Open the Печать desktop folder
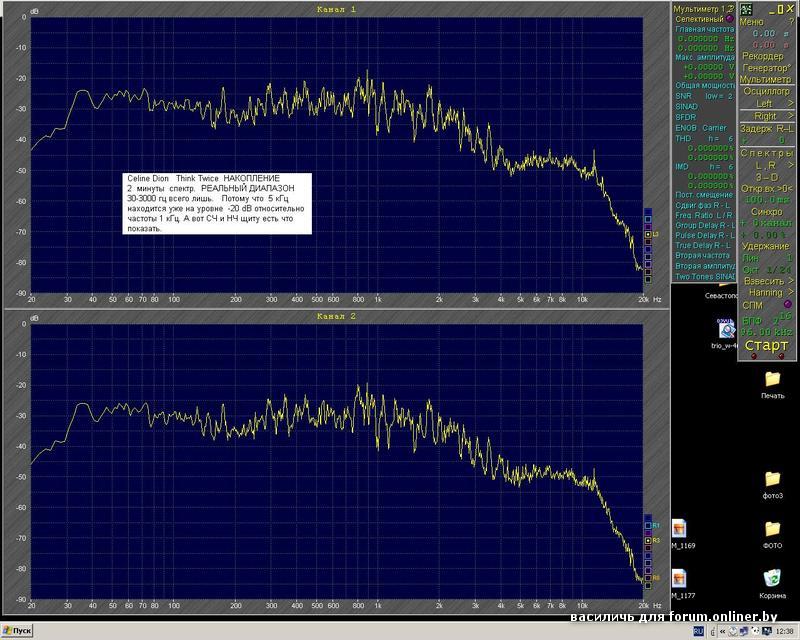This screenshot has width=800, height=640. click(772, 379)
